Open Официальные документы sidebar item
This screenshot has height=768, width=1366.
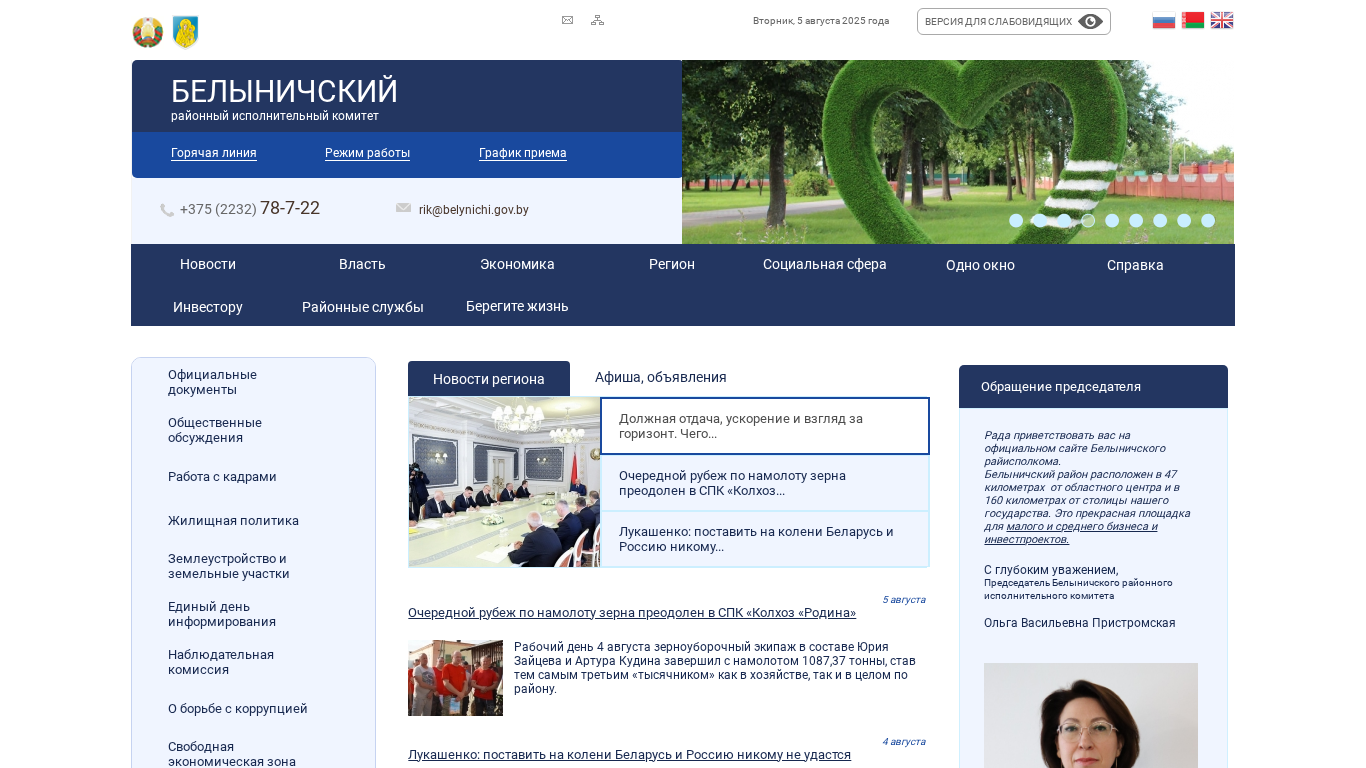click(x=212, y=382)
